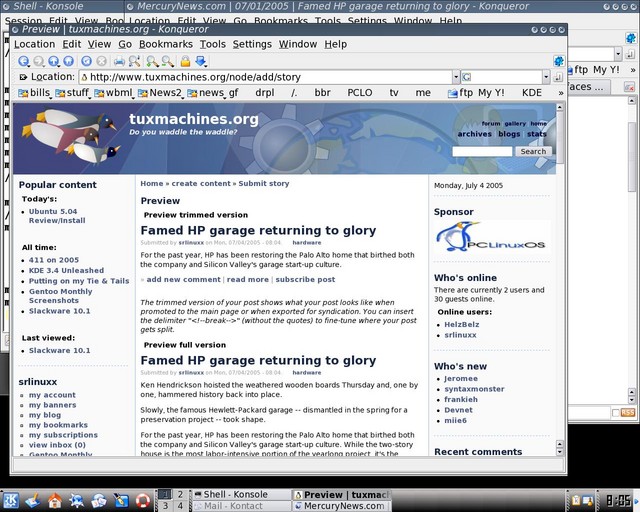
Task: Click the Home icon in Konqueror toolbar
Action: pyautogui.click(x=68, y=61)
